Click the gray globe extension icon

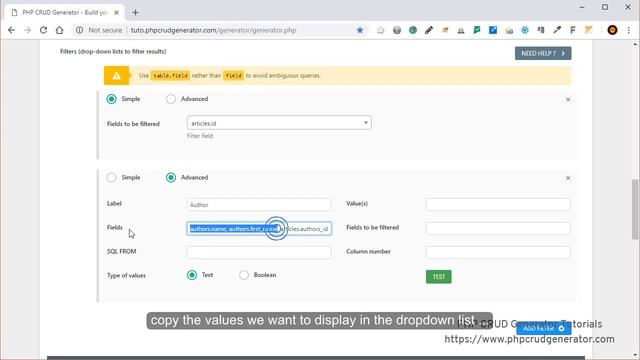coord(397,30)
